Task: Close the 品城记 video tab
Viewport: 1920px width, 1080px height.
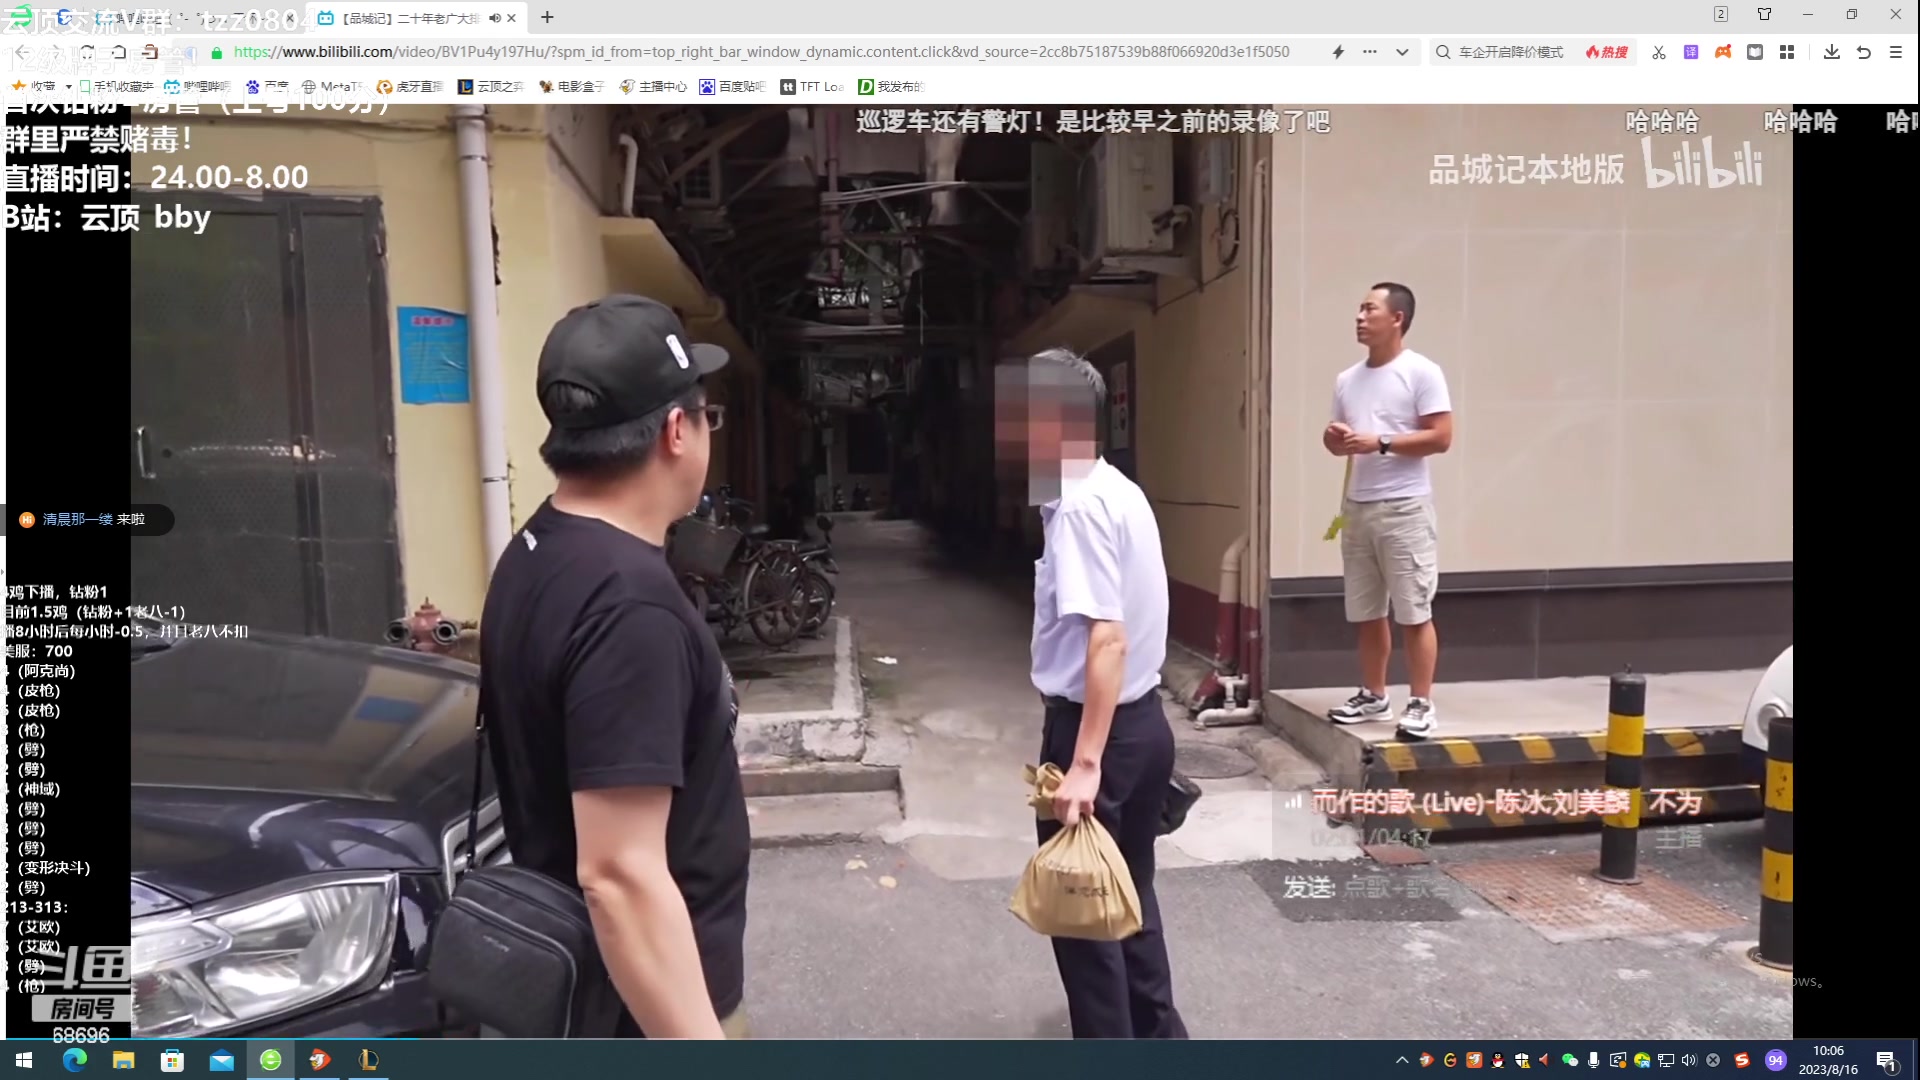Action: click(511, 18)
